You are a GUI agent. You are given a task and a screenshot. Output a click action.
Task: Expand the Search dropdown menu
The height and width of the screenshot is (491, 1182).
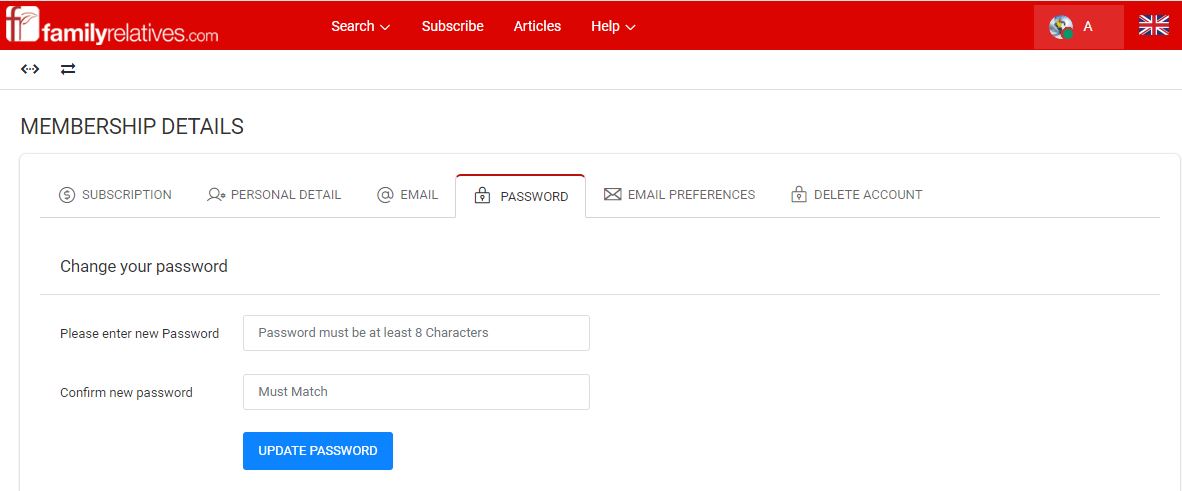[x=360, y=26]
